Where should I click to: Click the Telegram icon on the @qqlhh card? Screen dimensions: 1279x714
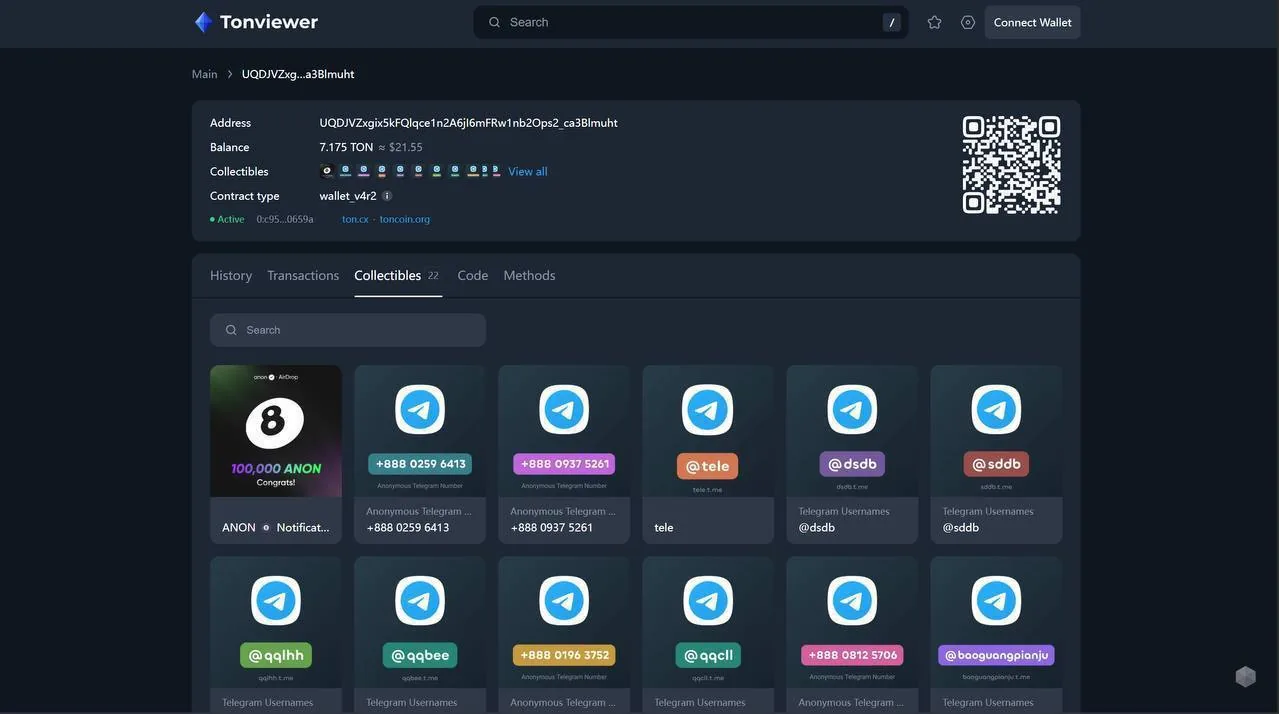[276, 601]
